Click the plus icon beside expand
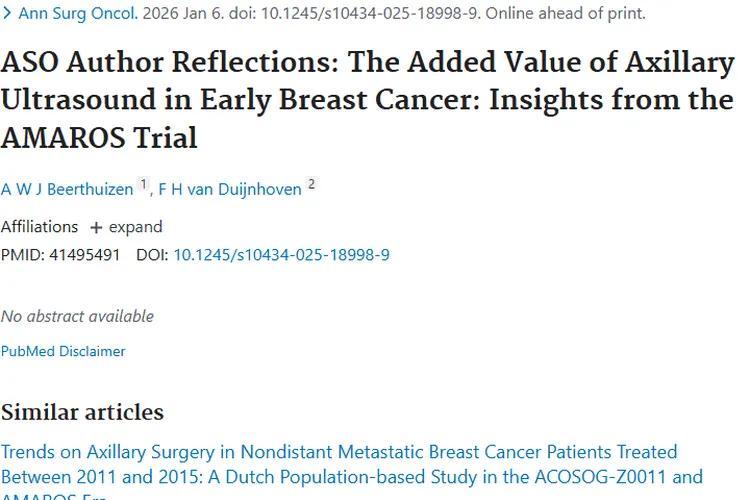This screenshot has width=750, height=500. (96, 227)
